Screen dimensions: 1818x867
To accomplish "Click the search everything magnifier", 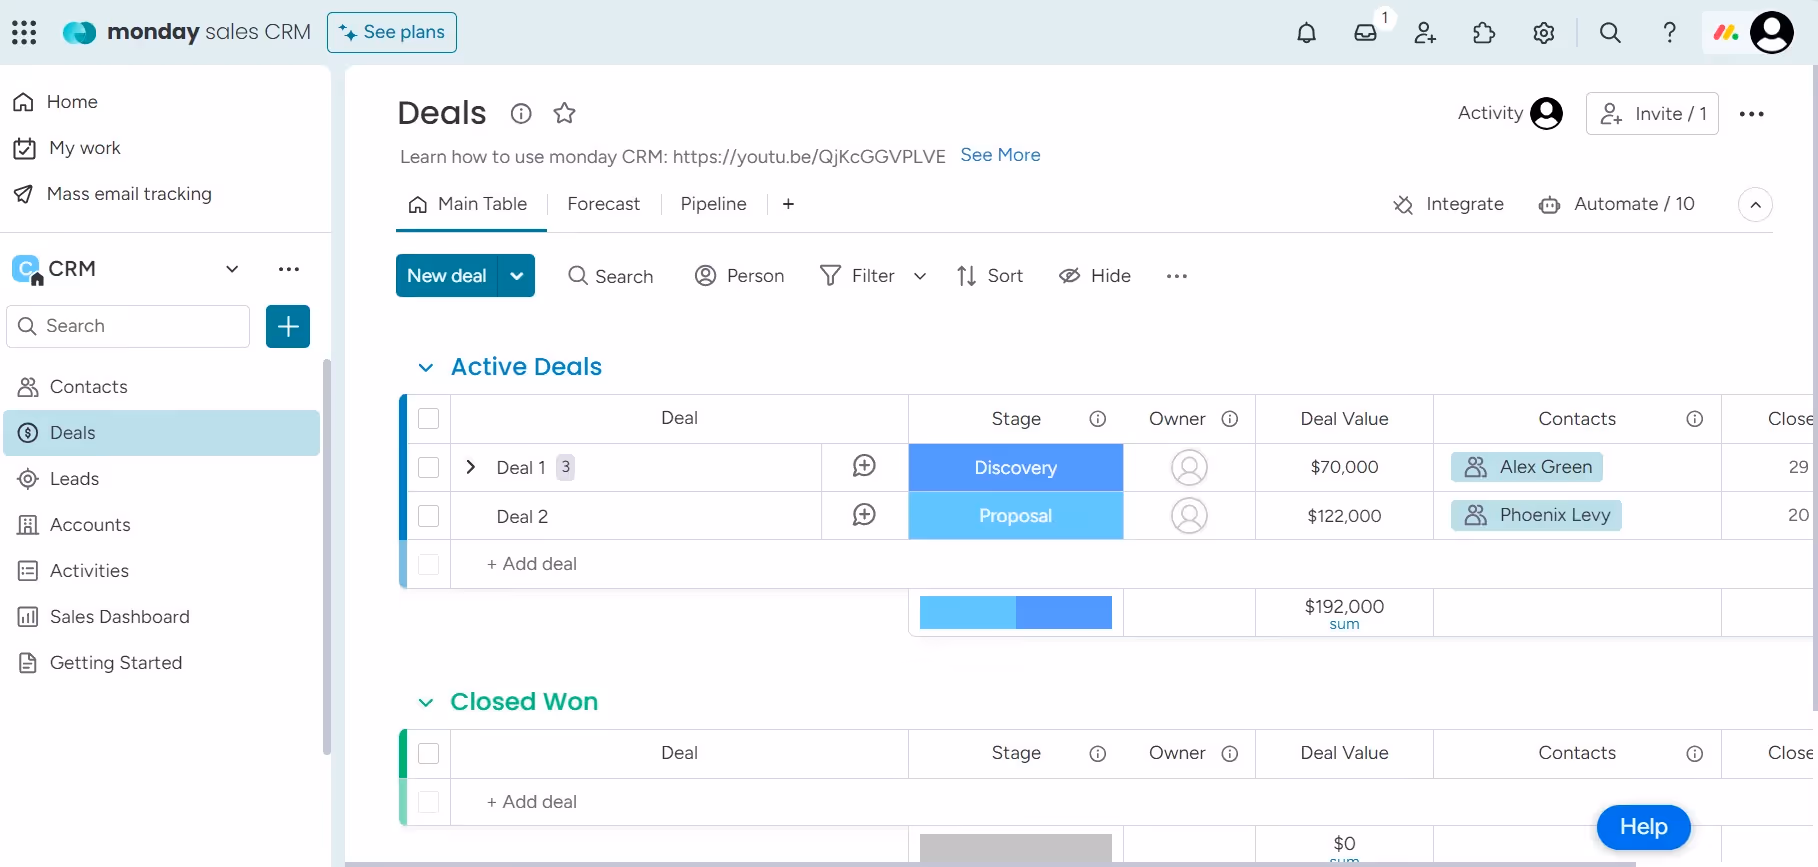I will (1610, 33).
